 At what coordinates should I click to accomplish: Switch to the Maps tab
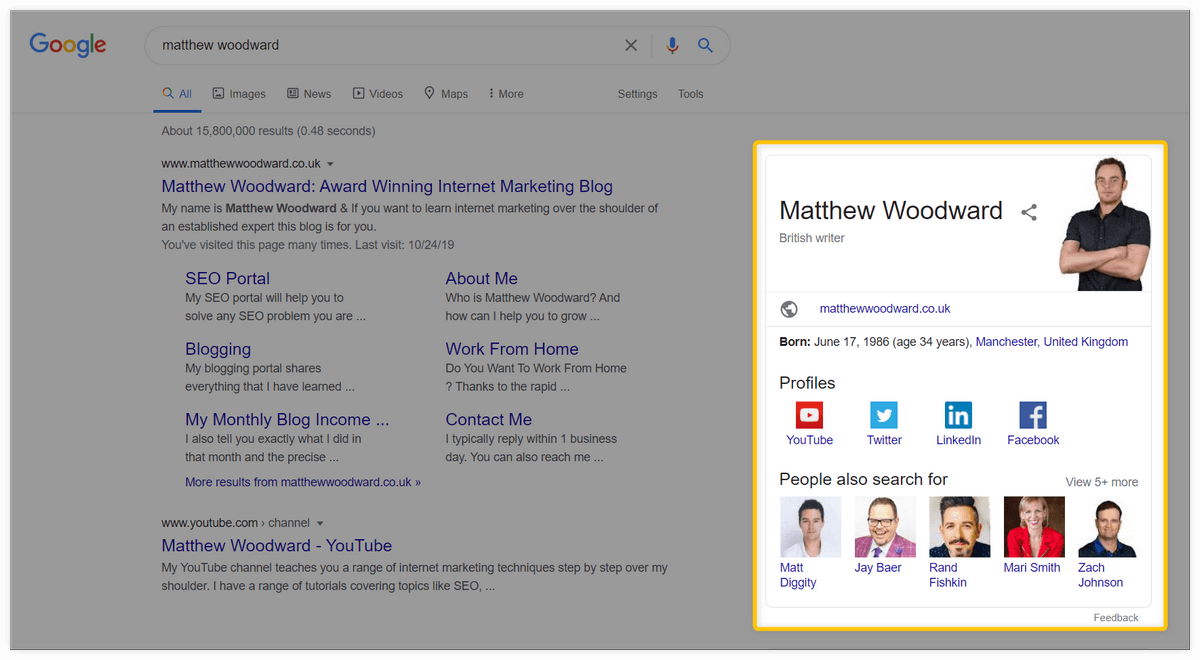[446, 94]
